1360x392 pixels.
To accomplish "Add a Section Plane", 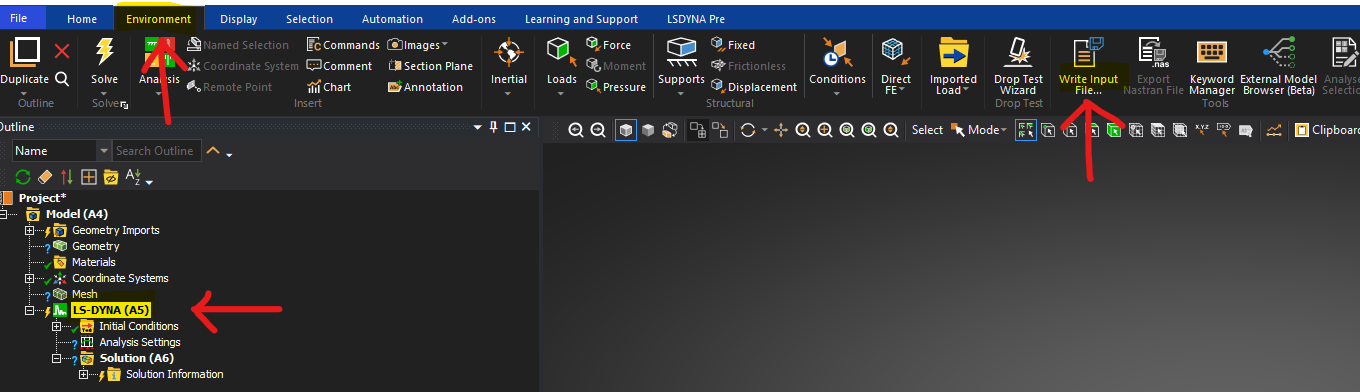I will coord(430,66).
